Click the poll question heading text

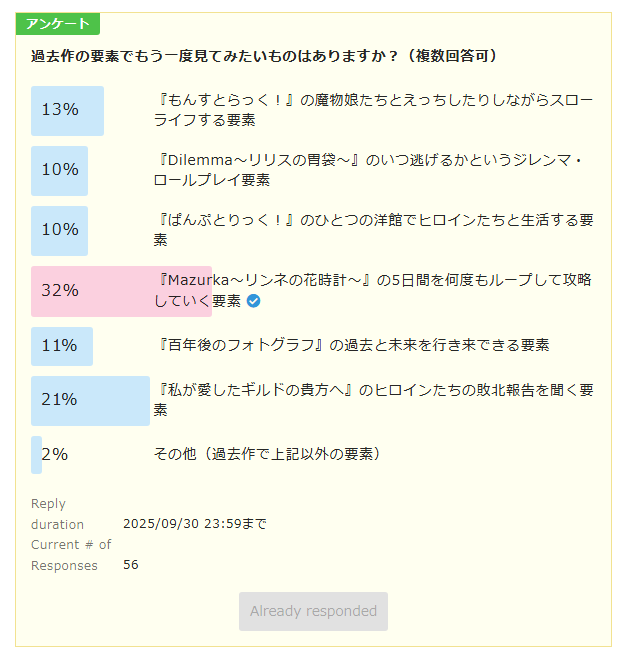[264, 56]
